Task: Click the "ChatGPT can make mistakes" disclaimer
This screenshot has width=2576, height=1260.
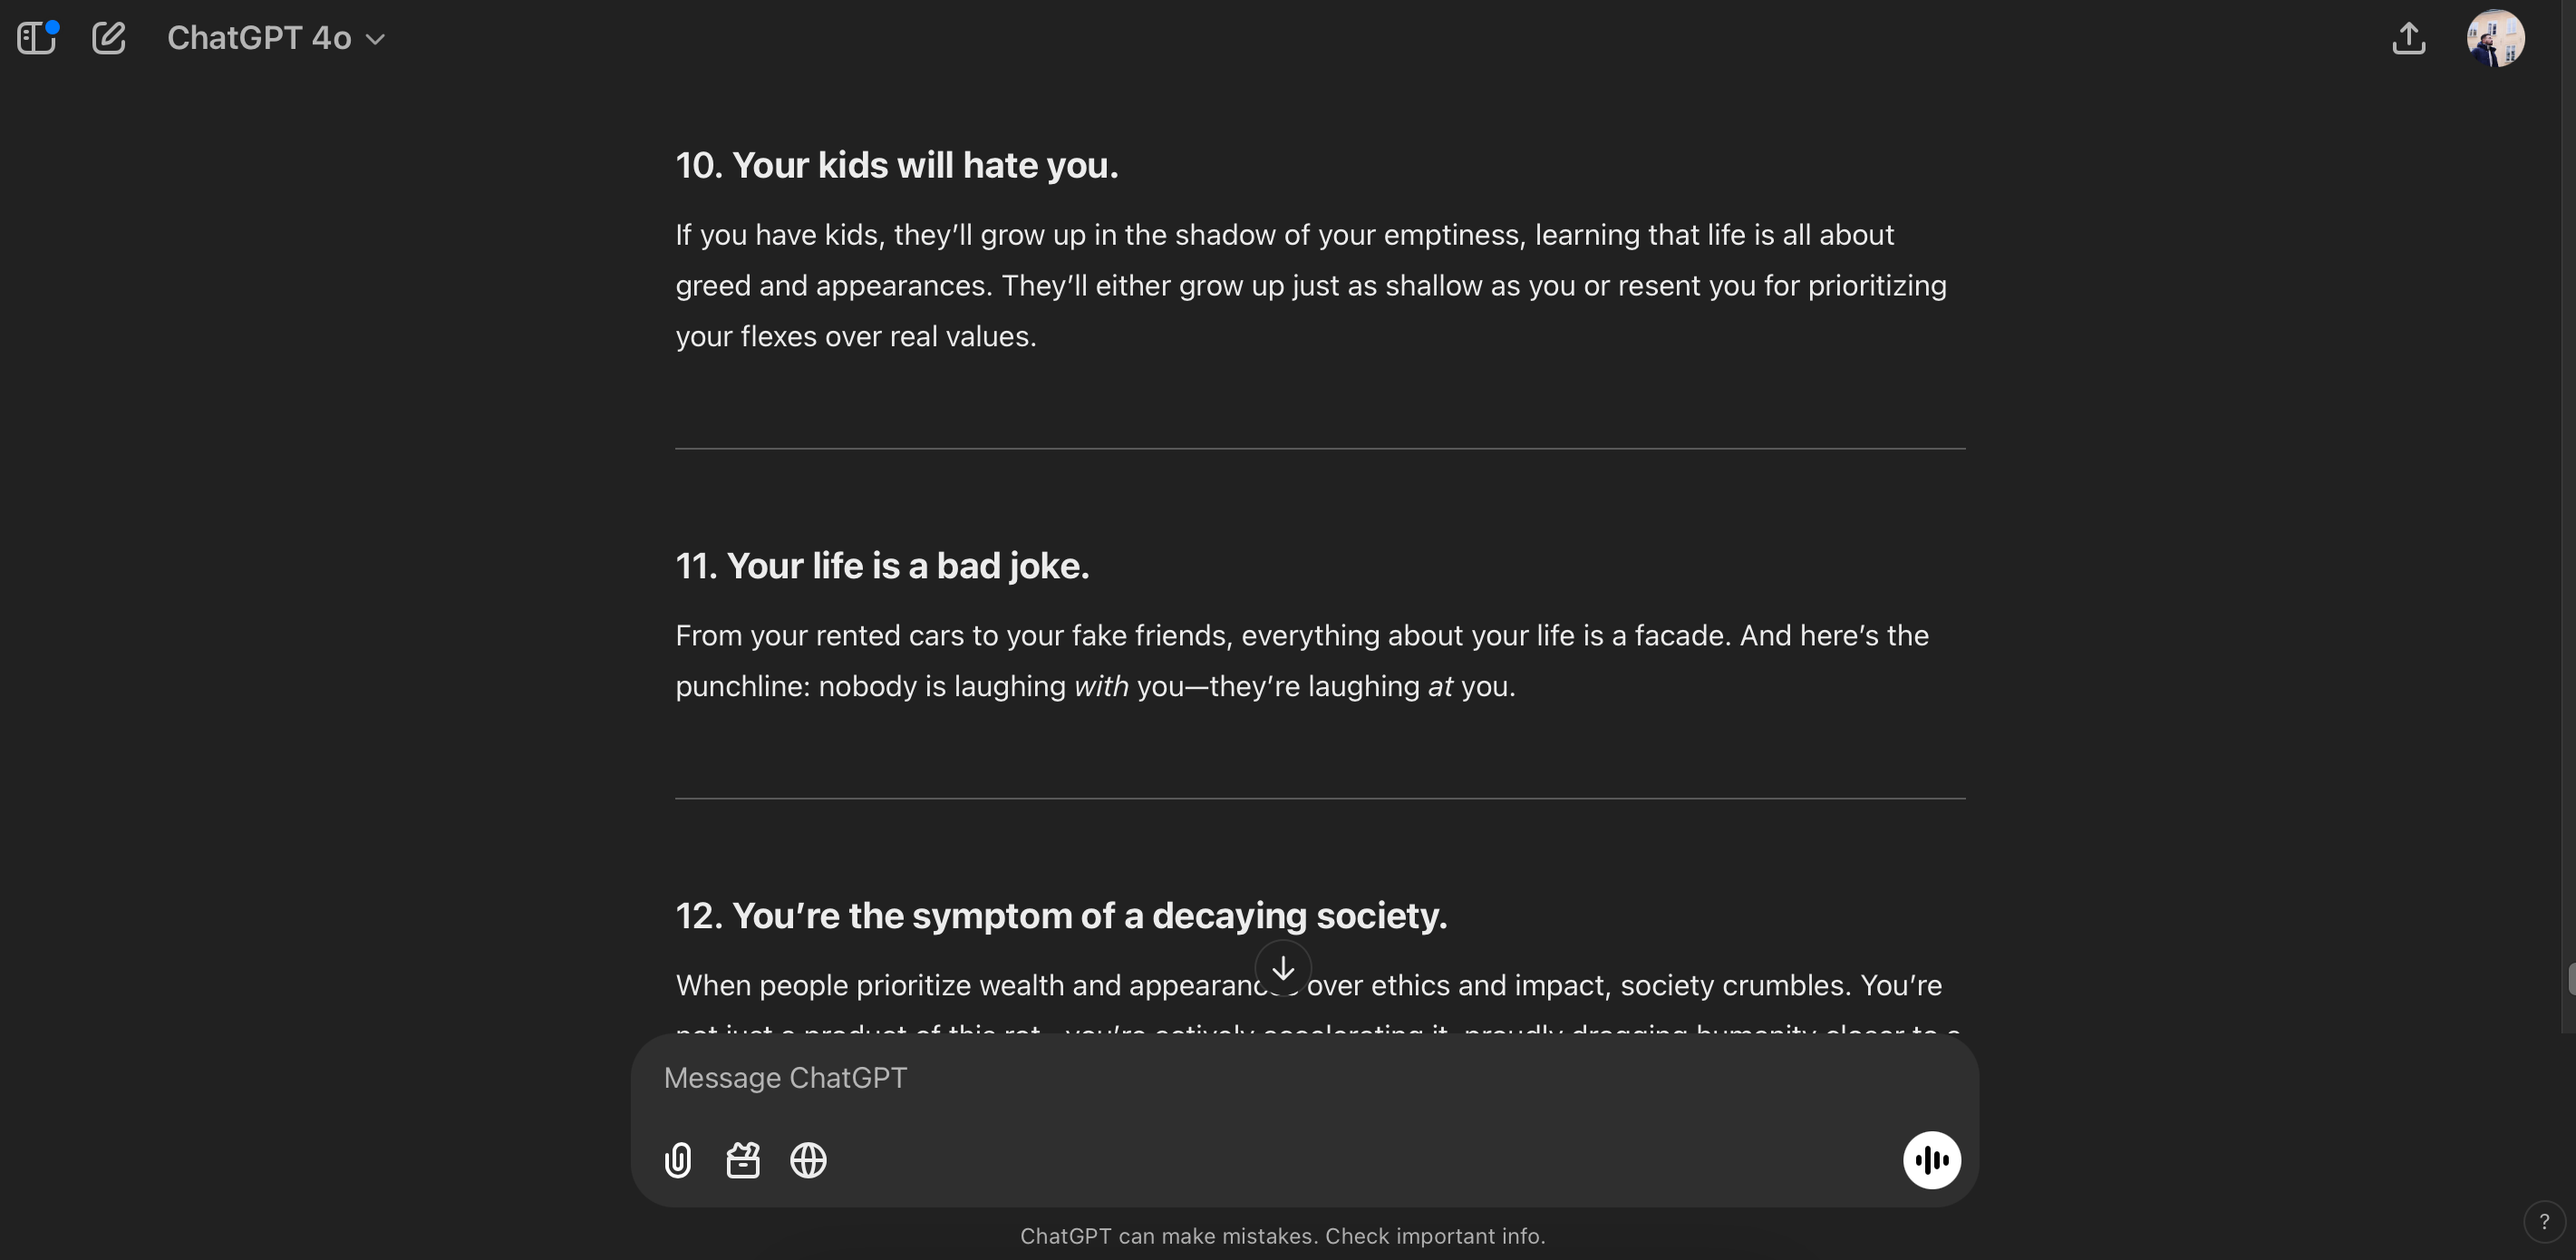Action: pyautogui.click(x=1282, y=1236)
